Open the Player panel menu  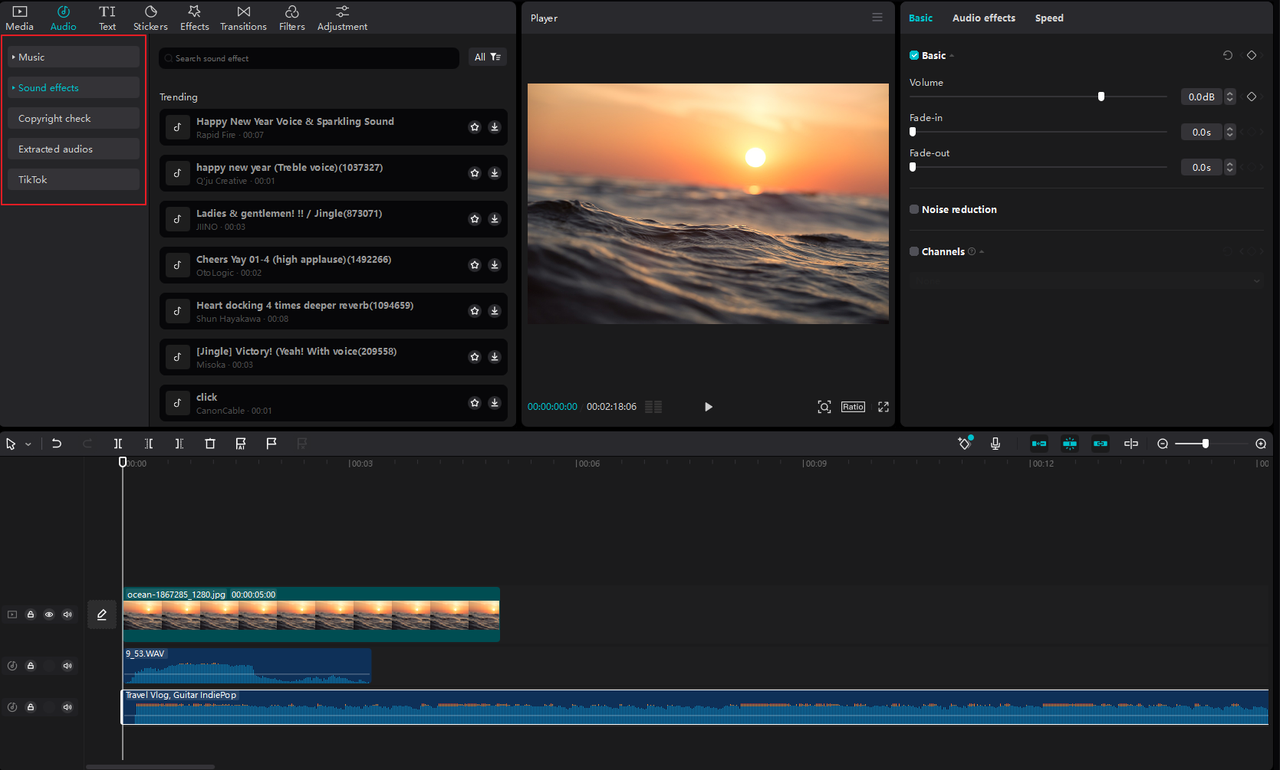877,17
